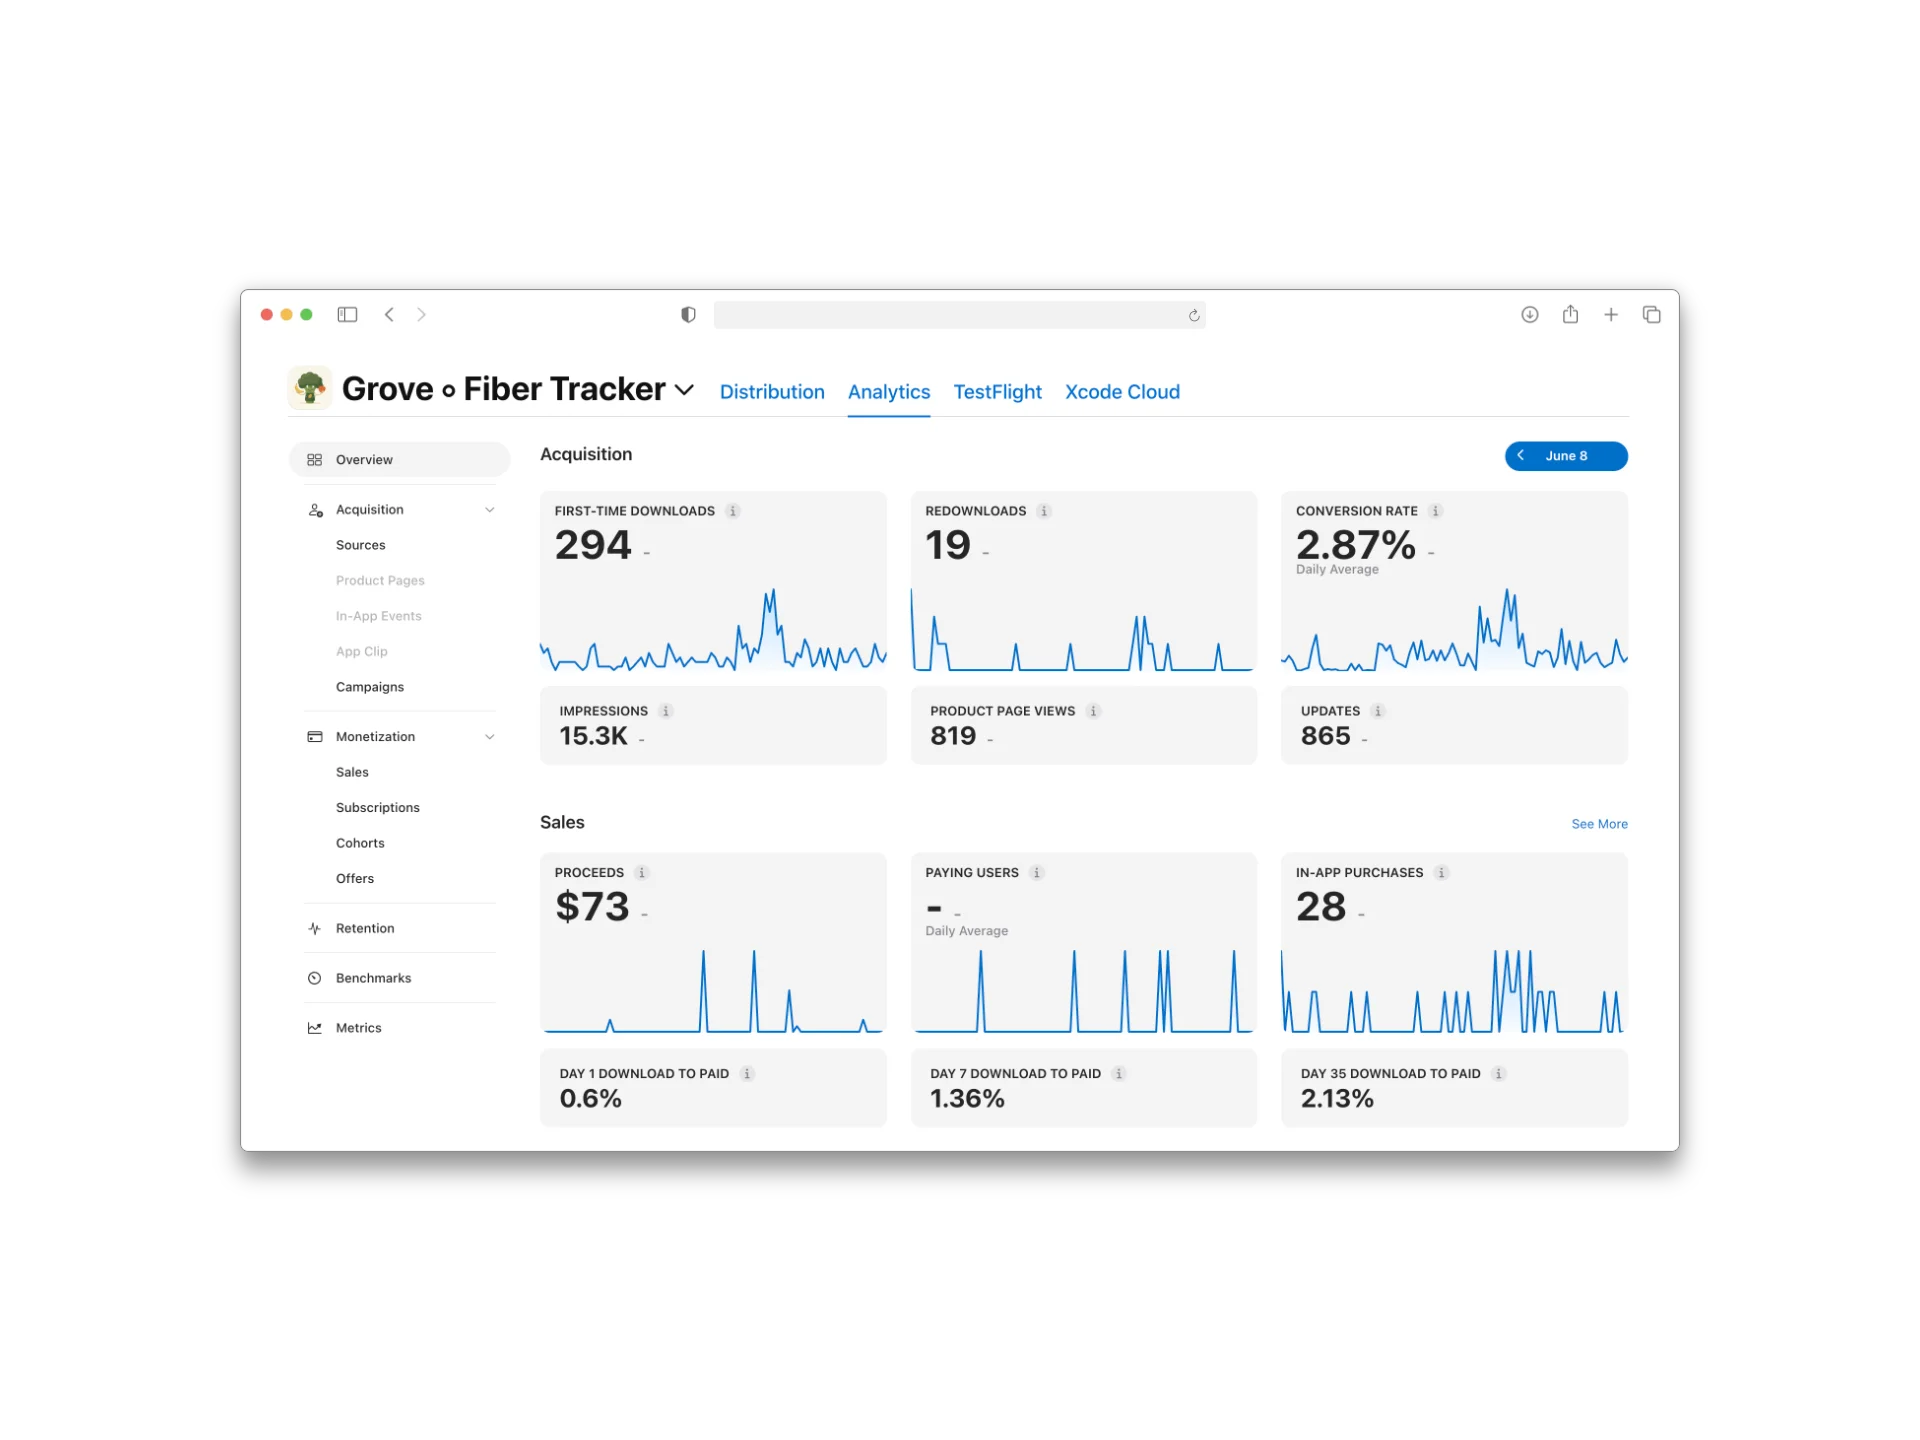
Task: Open Sources under Acquisition
Action: pos(360,545)
